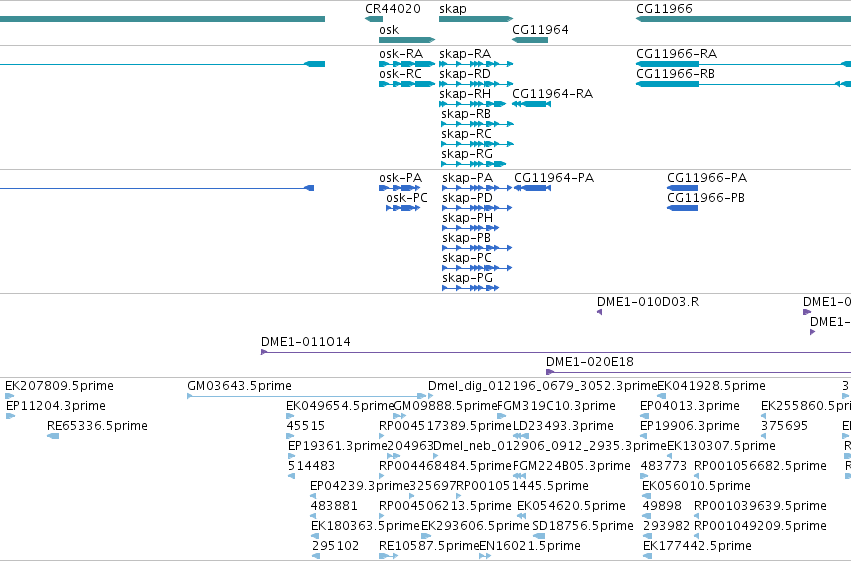Select the EK056010.5prime EST
Screen dimensions: 851x561
(x=646, y=496)
